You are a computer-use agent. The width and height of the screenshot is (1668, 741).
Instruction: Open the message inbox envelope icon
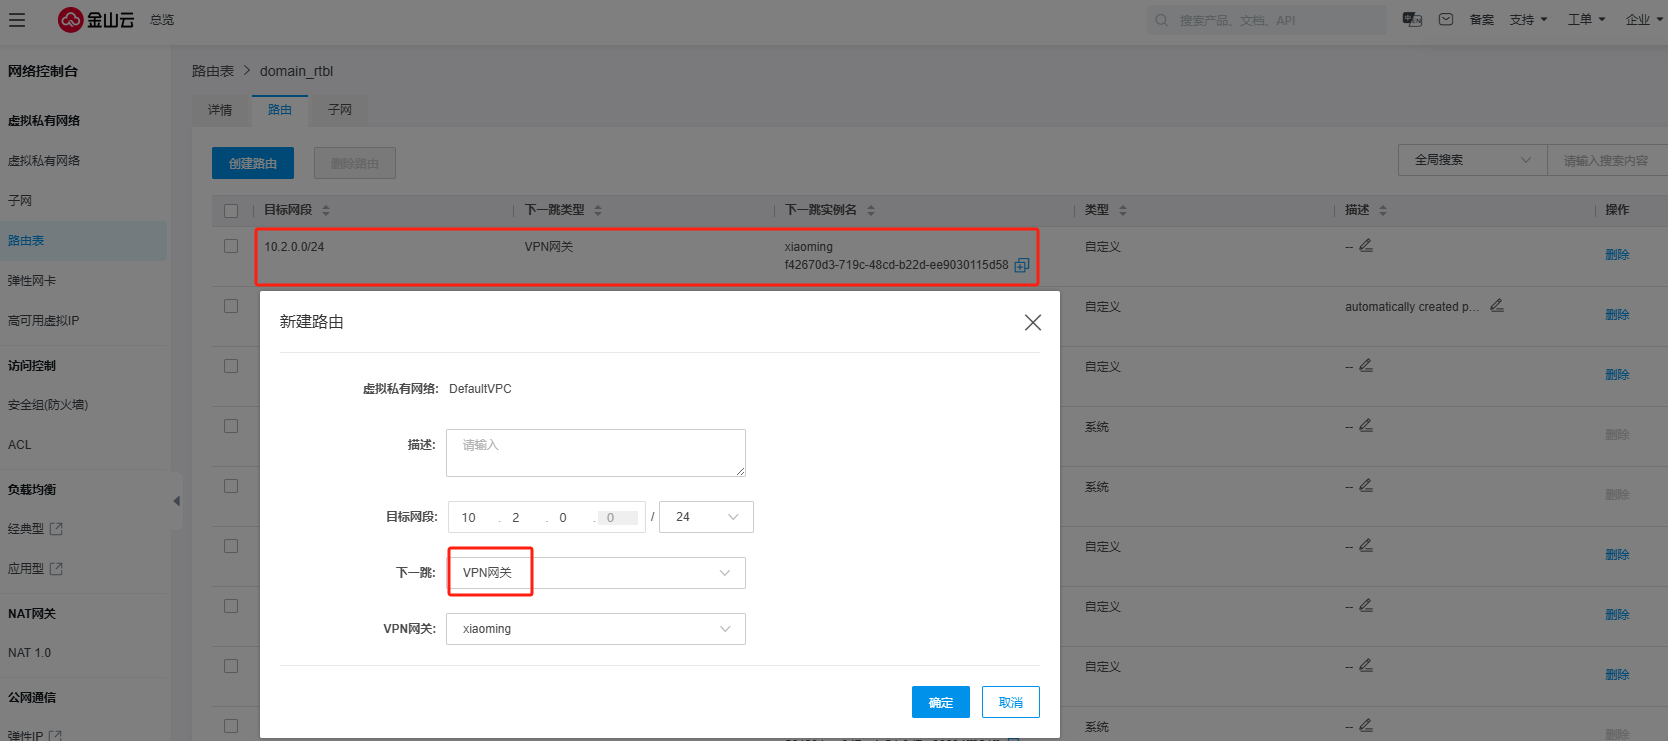coord(1446,20)
